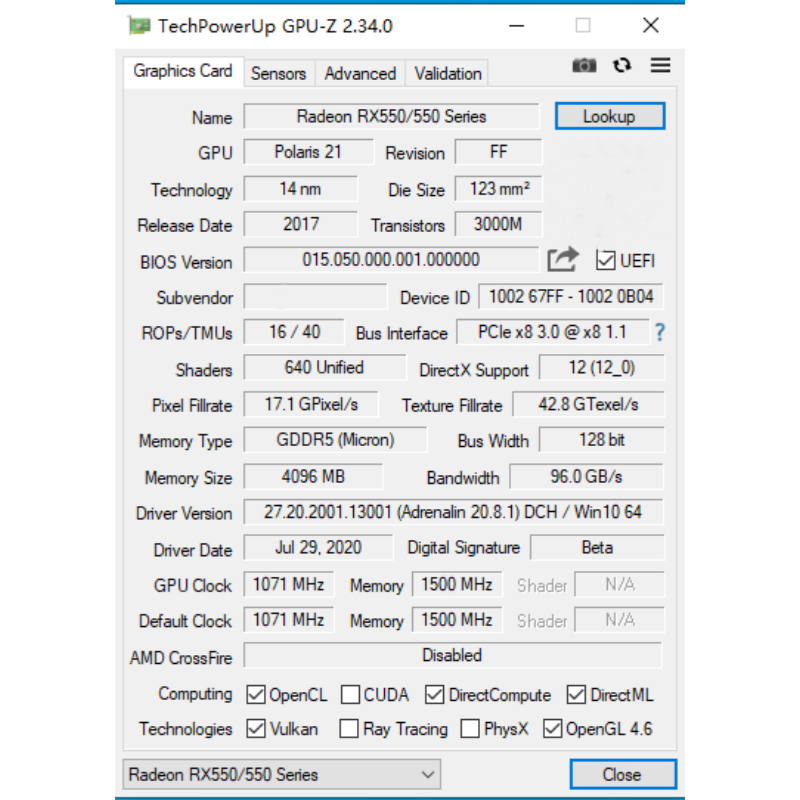Toggle the UEFI checkbox
This screenshot has height=800, width=800.
[x=606, y=260]
